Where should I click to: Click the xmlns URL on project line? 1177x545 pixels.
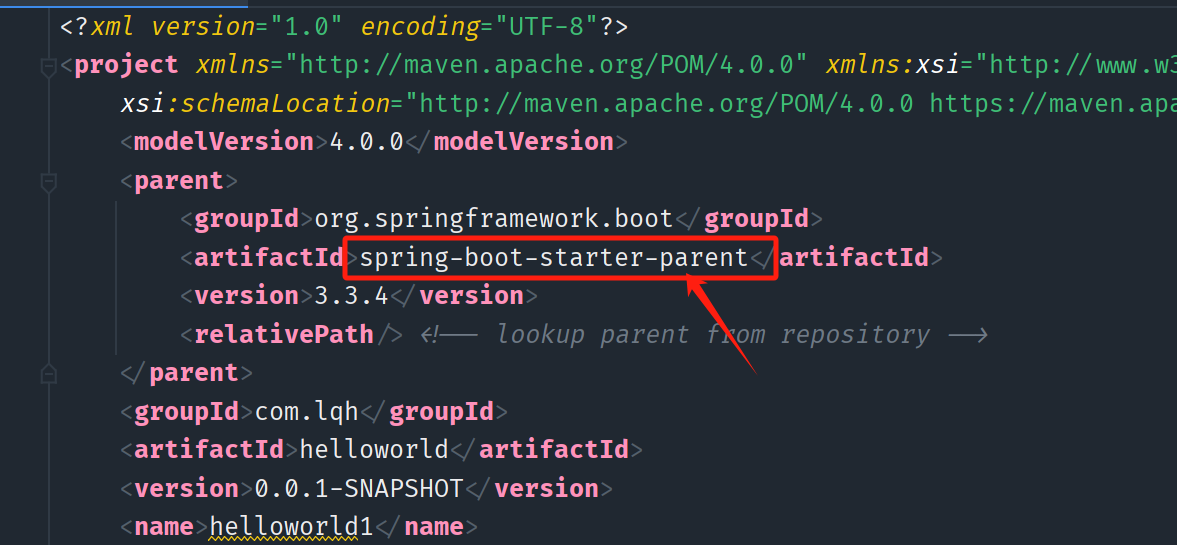[x=547, y=66]
